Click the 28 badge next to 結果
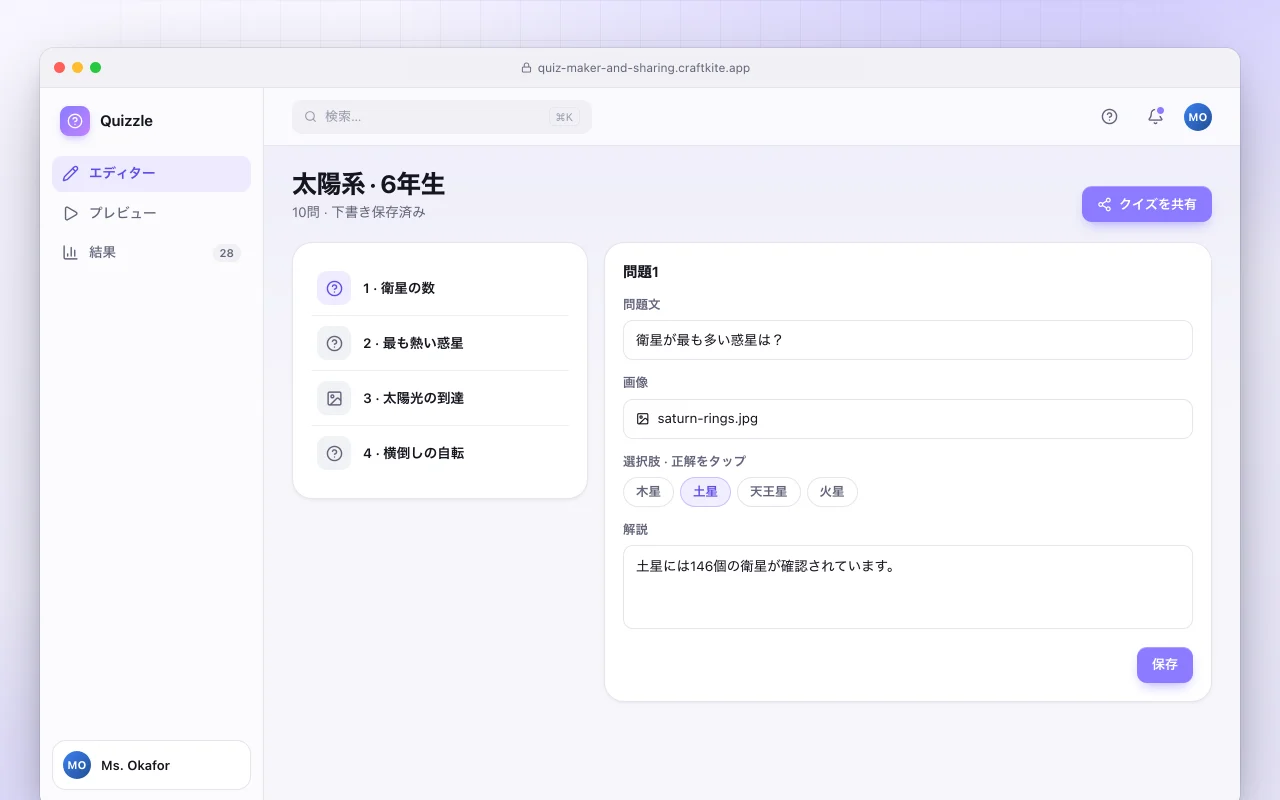The image size is (1280, 800). [227, 253]
